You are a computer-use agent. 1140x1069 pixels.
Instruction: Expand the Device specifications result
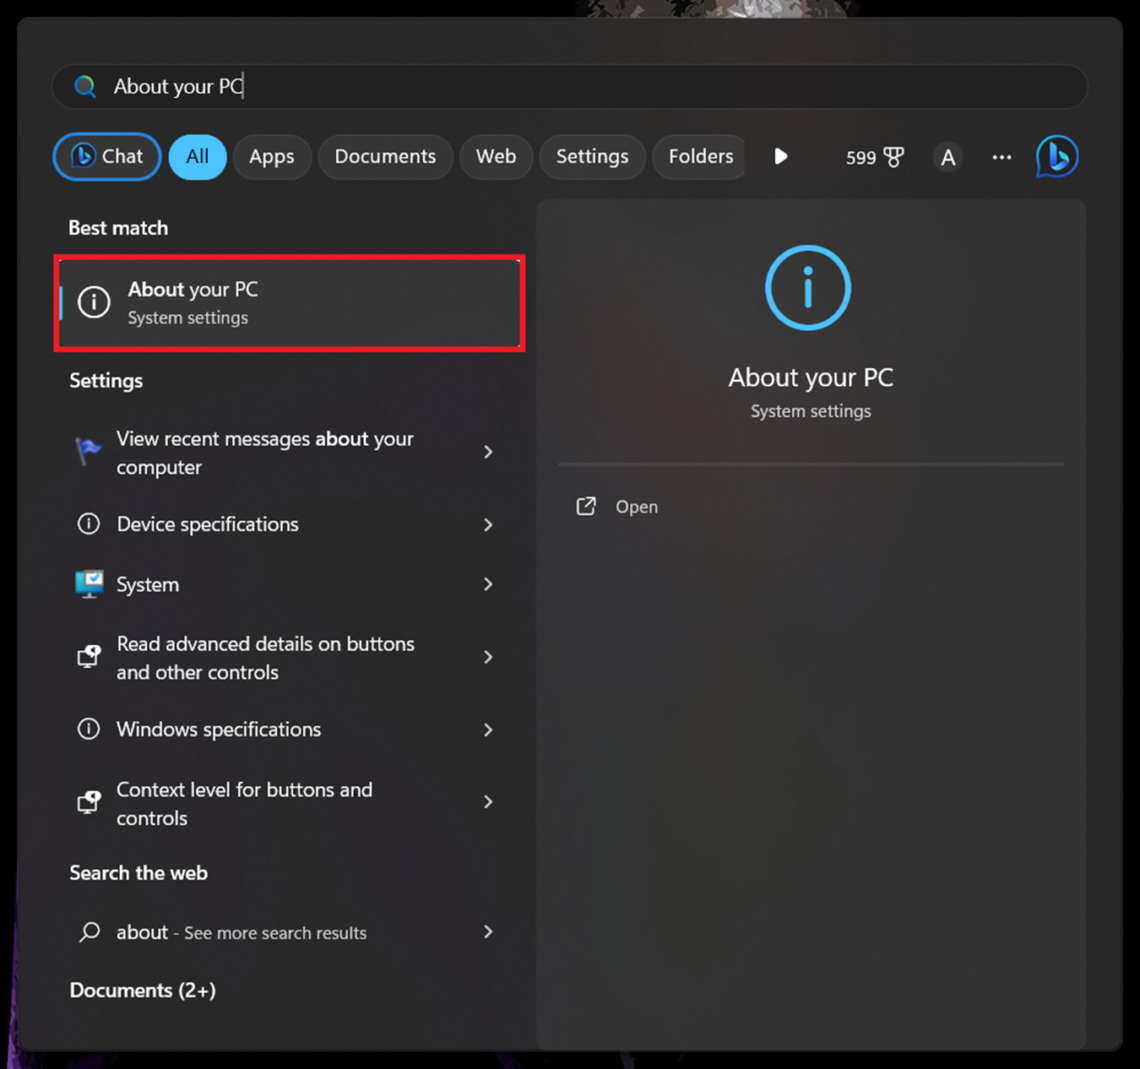point(208,524)
